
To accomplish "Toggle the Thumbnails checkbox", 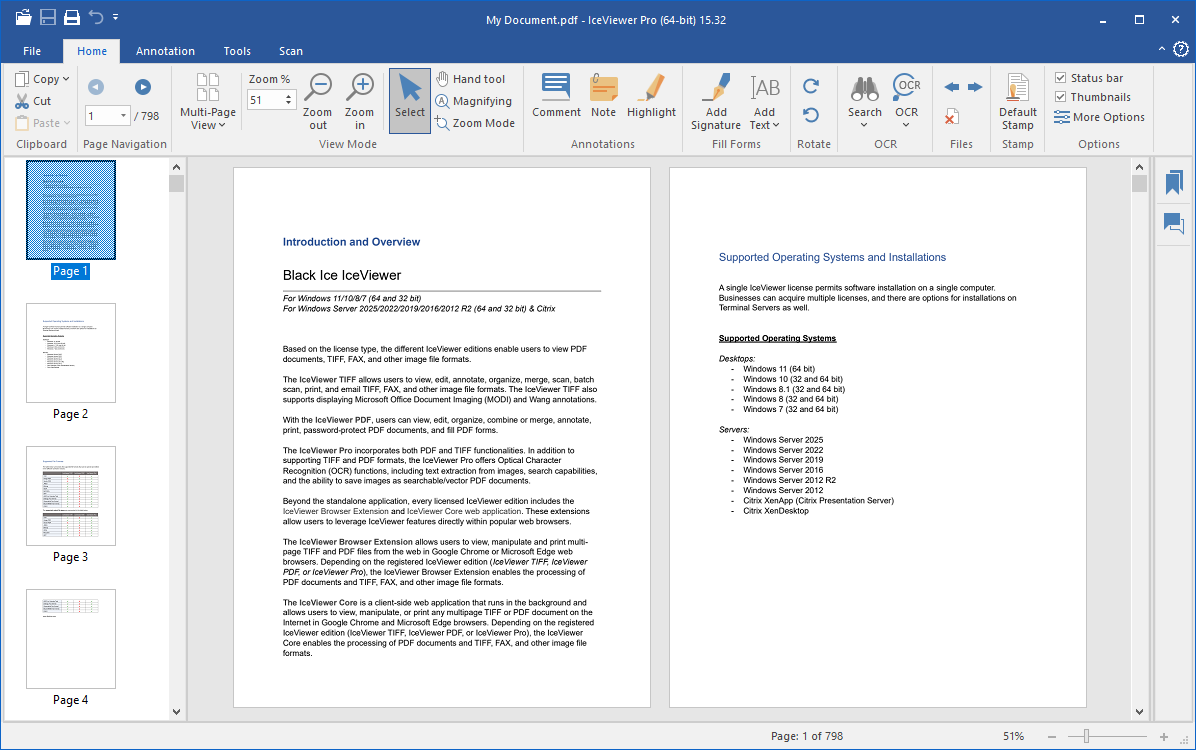I will [x=1060, y=97].
